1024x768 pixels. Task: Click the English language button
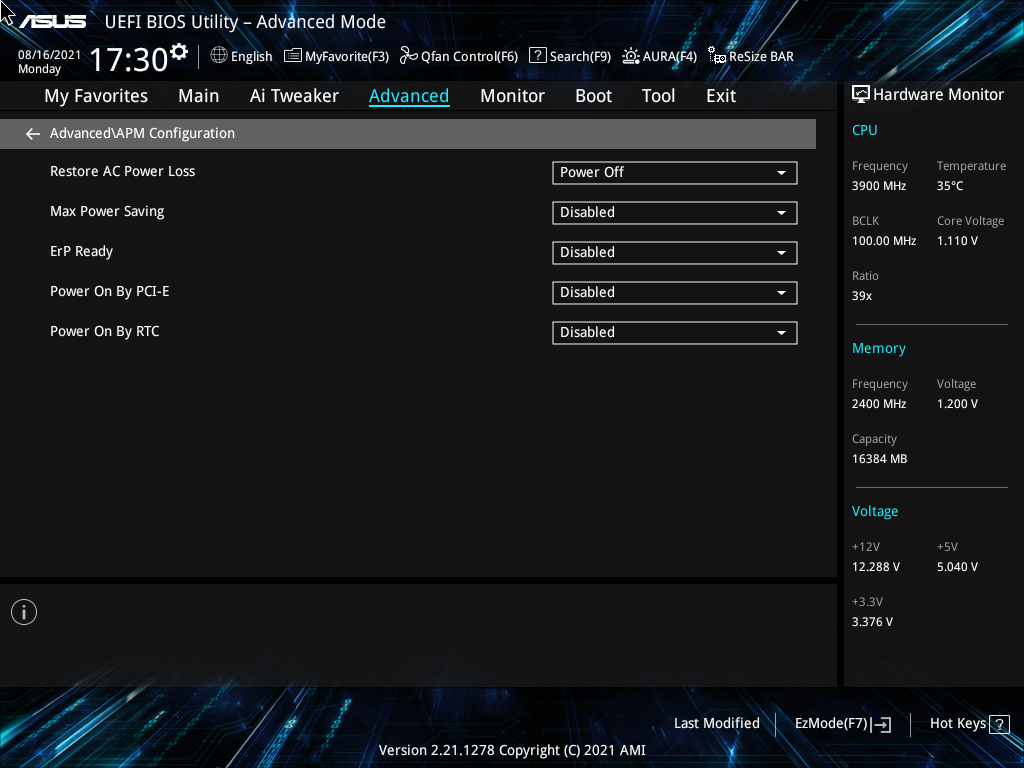pos(251,56)
